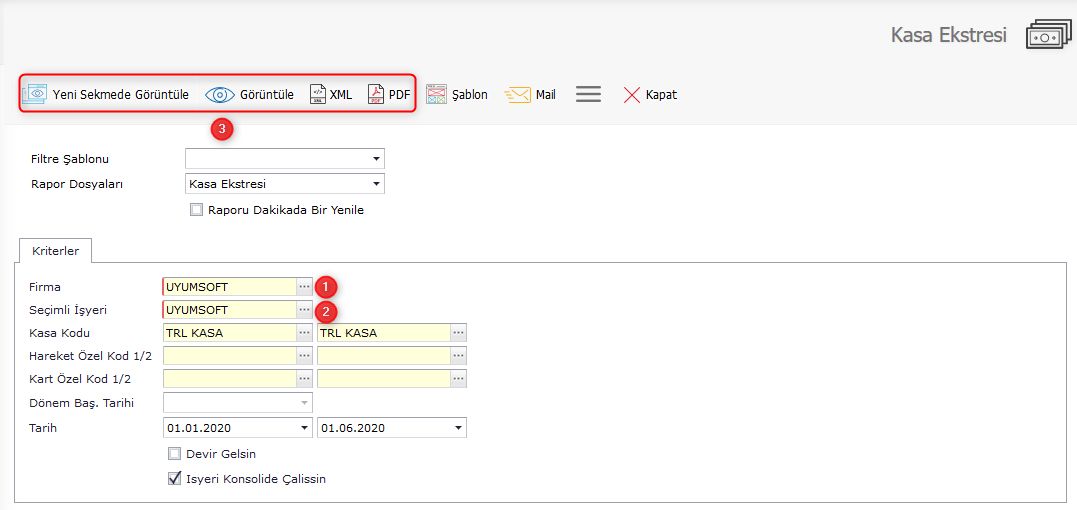
Task: Select the Kriterler tab
Action: coord(55,250)
